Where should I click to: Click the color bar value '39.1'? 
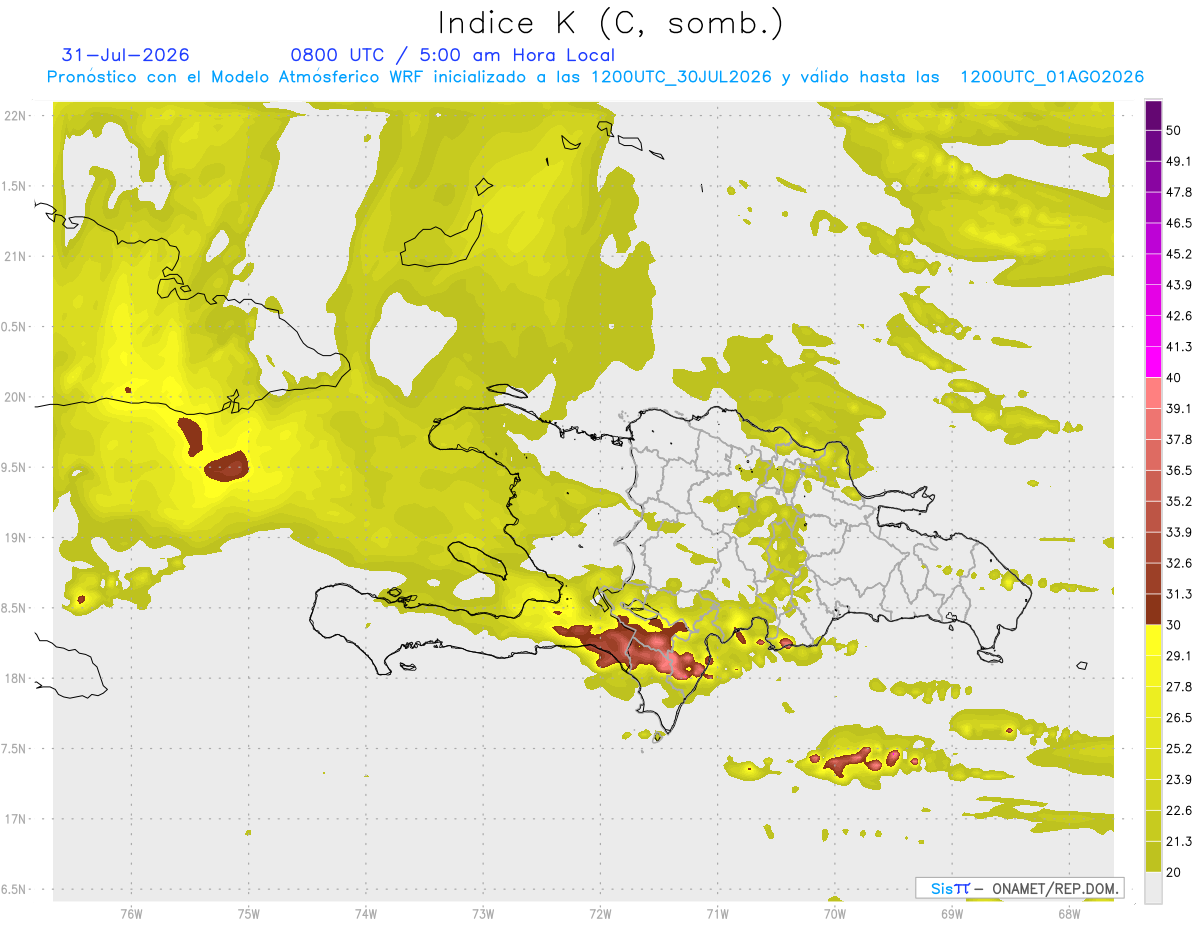coord(1179,408)
